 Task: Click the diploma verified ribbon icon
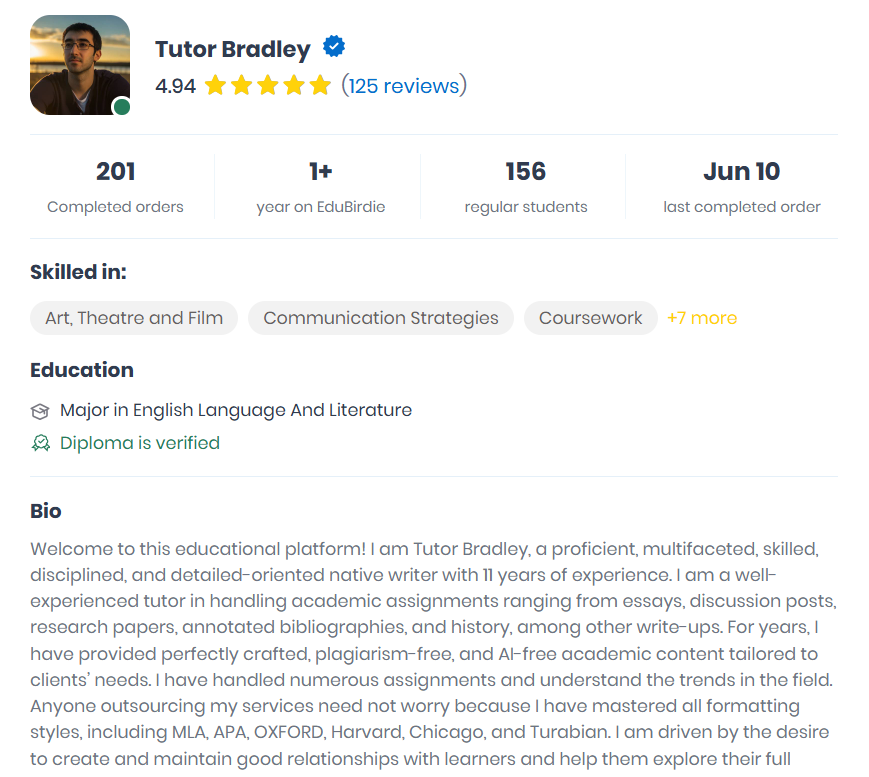click(x=40, y=443)
